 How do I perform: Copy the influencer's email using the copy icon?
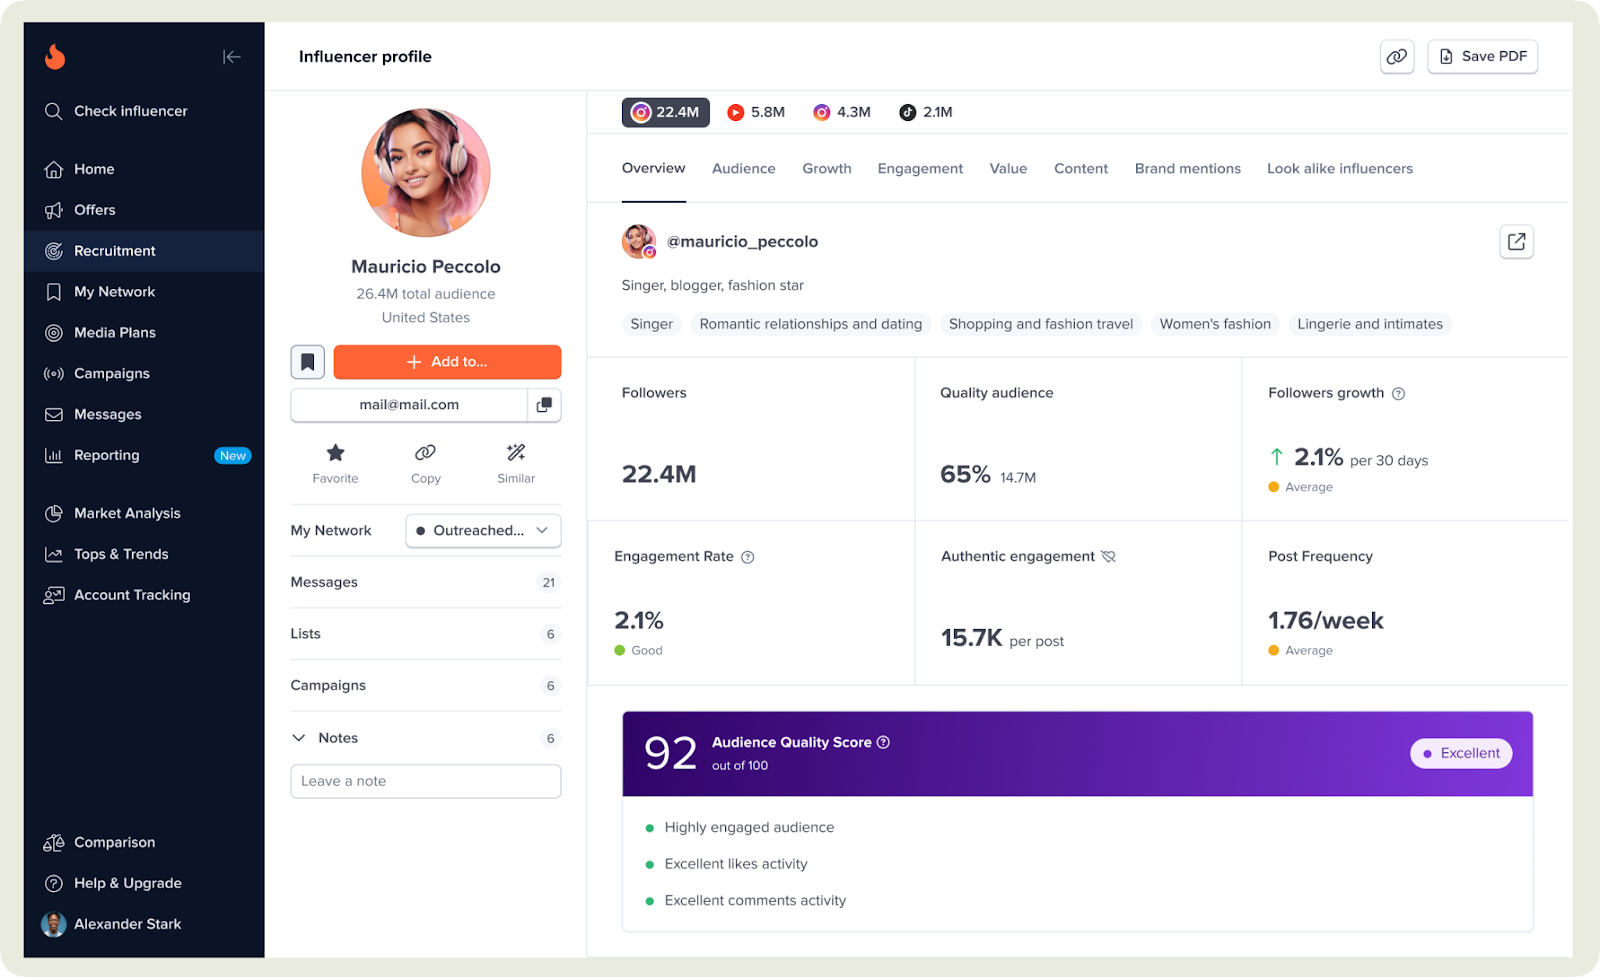(x=545, y=405)
